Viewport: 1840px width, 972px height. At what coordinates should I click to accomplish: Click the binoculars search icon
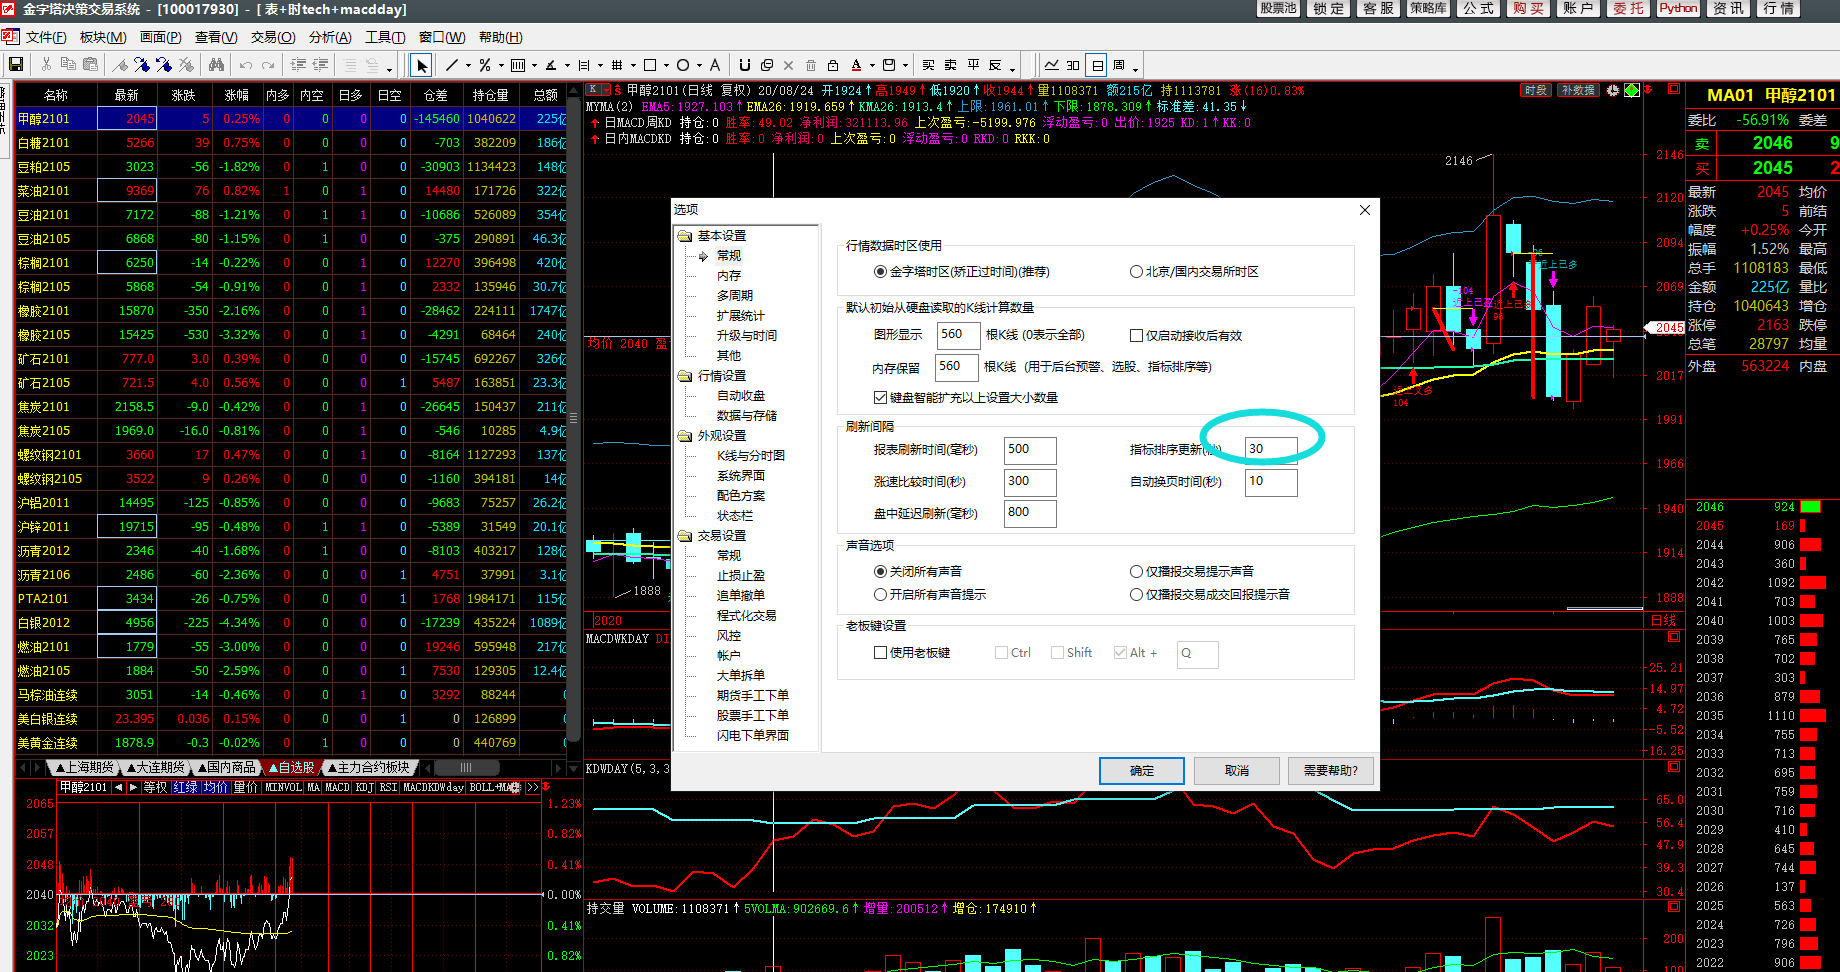[216, 65]
